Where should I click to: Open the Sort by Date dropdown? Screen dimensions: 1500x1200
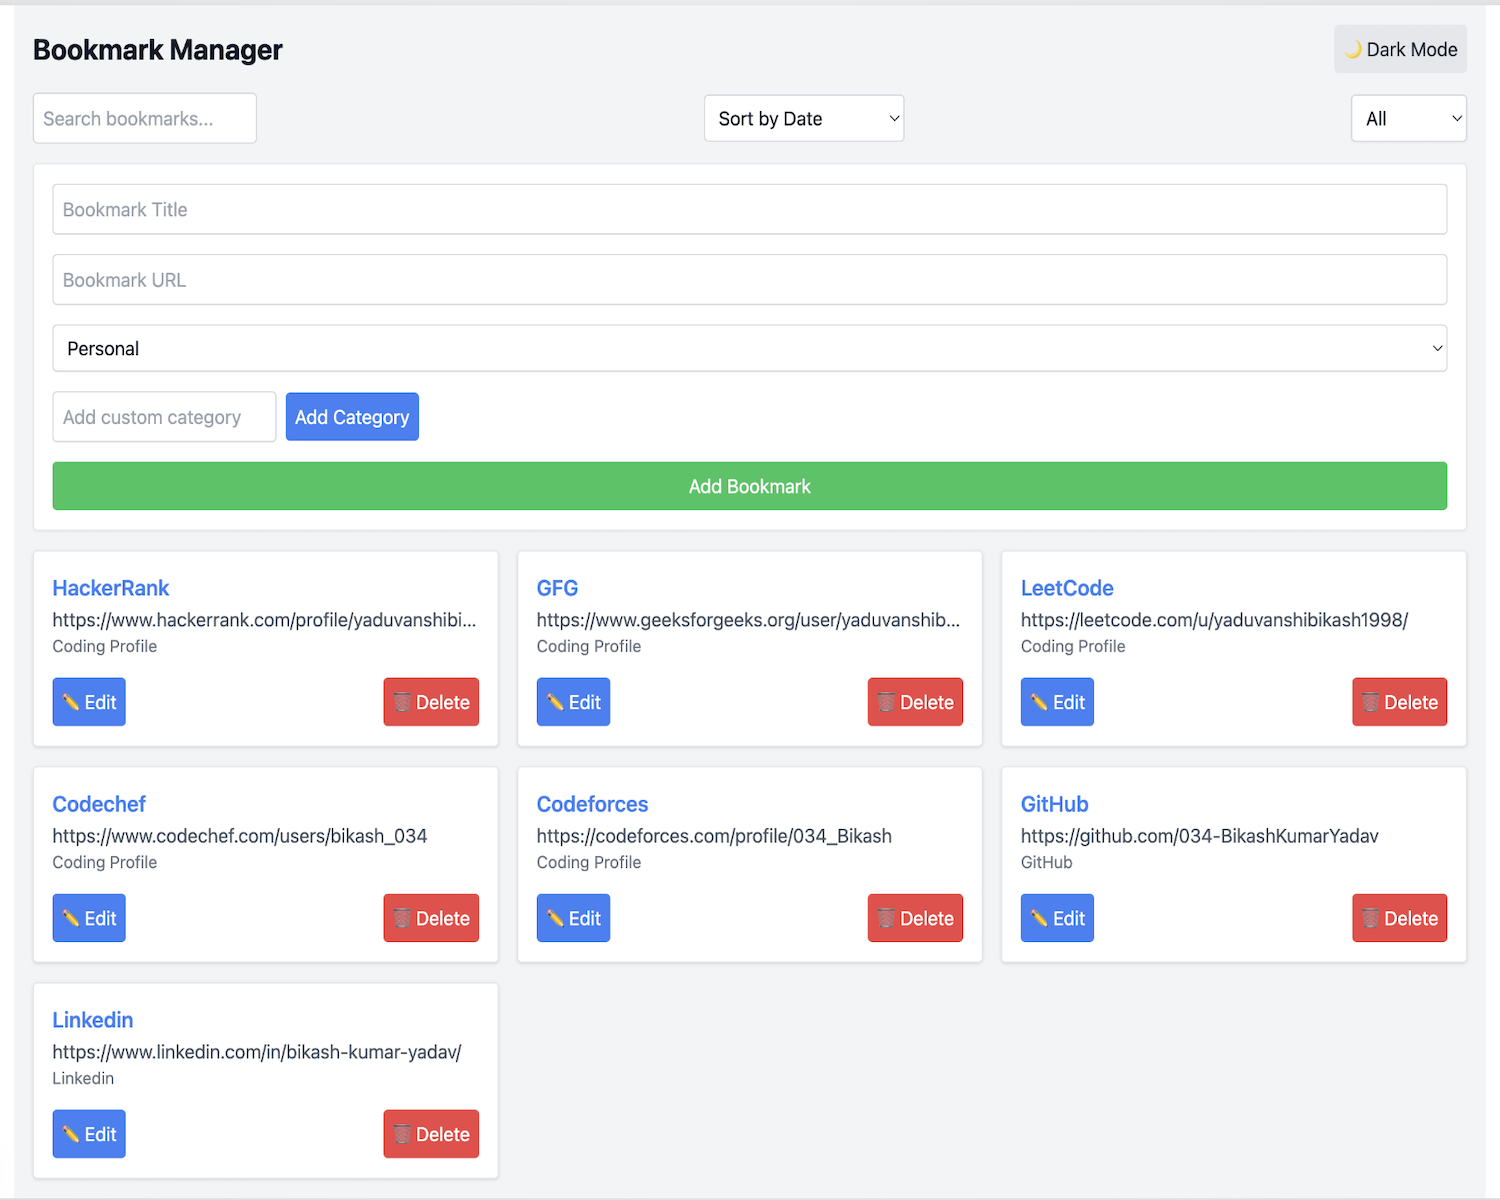804,118
